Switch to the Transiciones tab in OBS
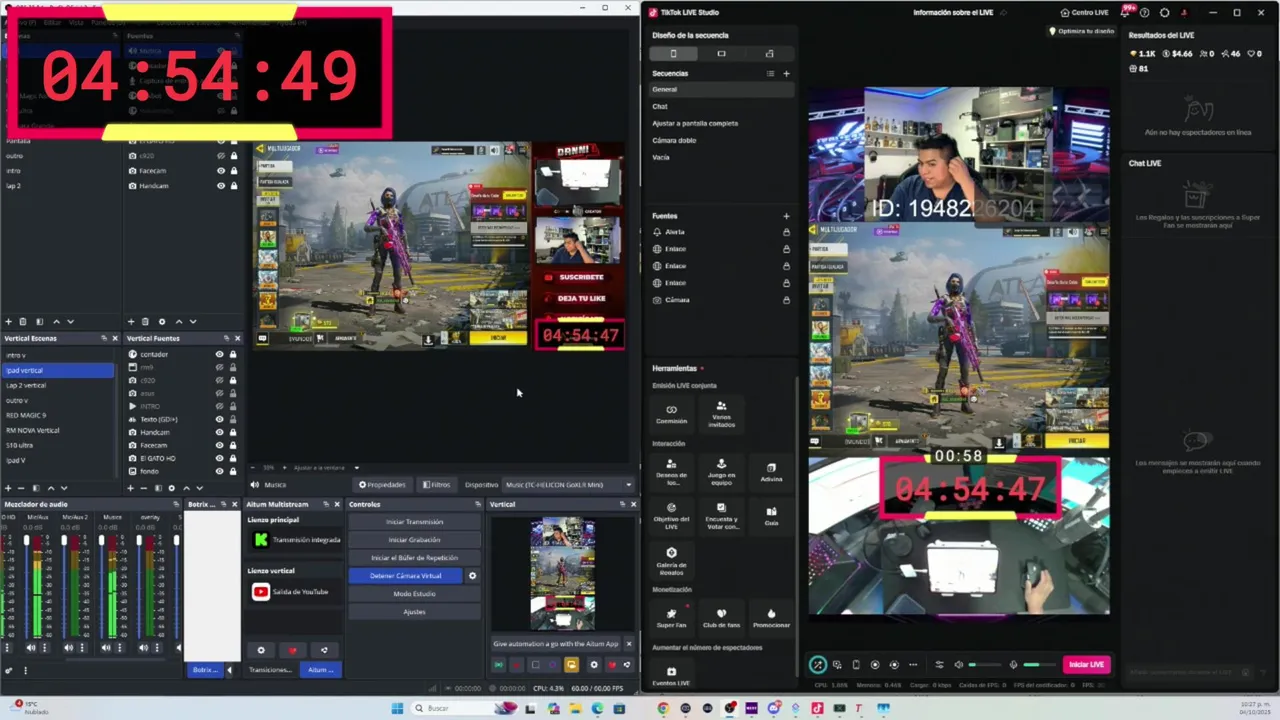 coord(271,670)
